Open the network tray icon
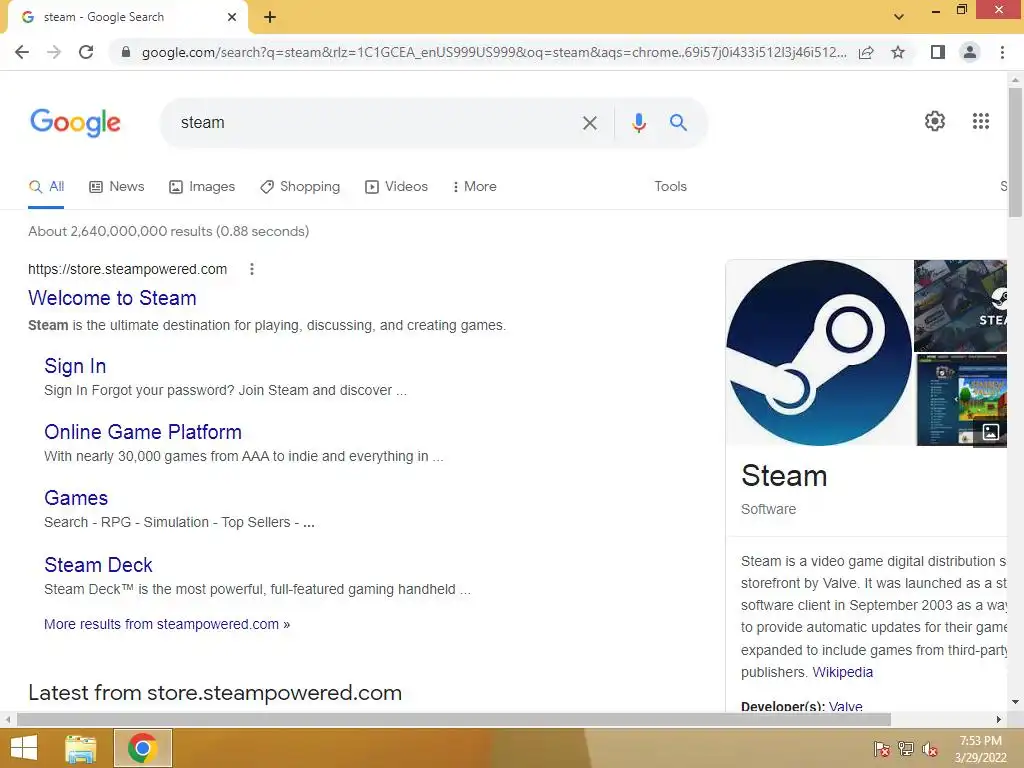Viewport: 1024px width, 768px height. pyautogui.click(x=905, y=749)
